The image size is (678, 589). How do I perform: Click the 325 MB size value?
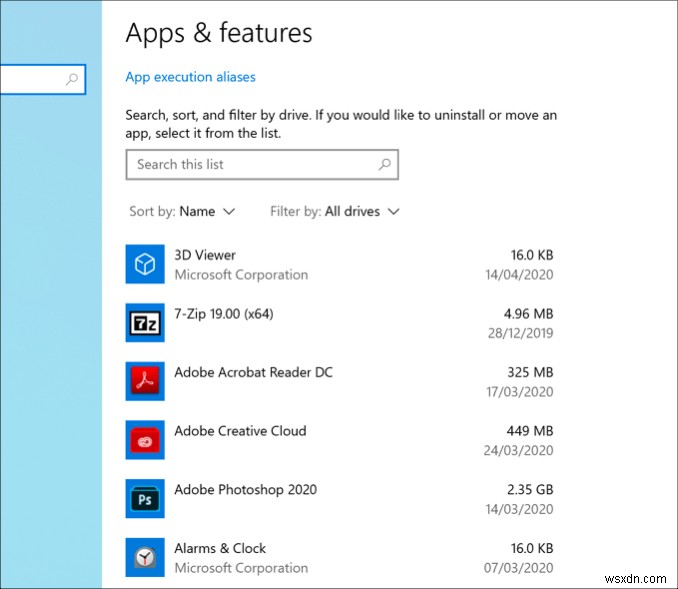click(530, 372)
